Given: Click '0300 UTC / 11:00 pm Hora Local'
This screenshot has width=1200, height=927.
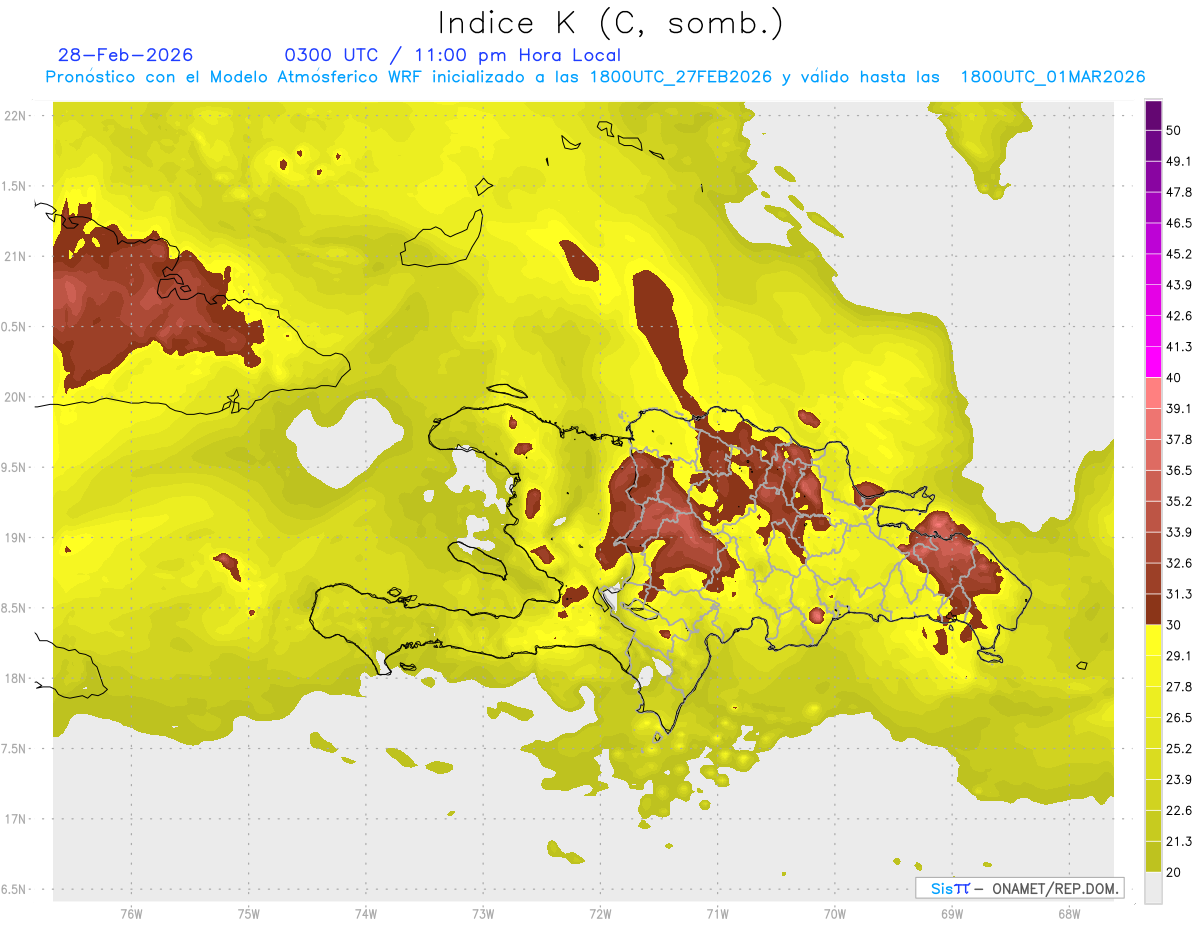Looking at the screenshot, I should point(453,55).
